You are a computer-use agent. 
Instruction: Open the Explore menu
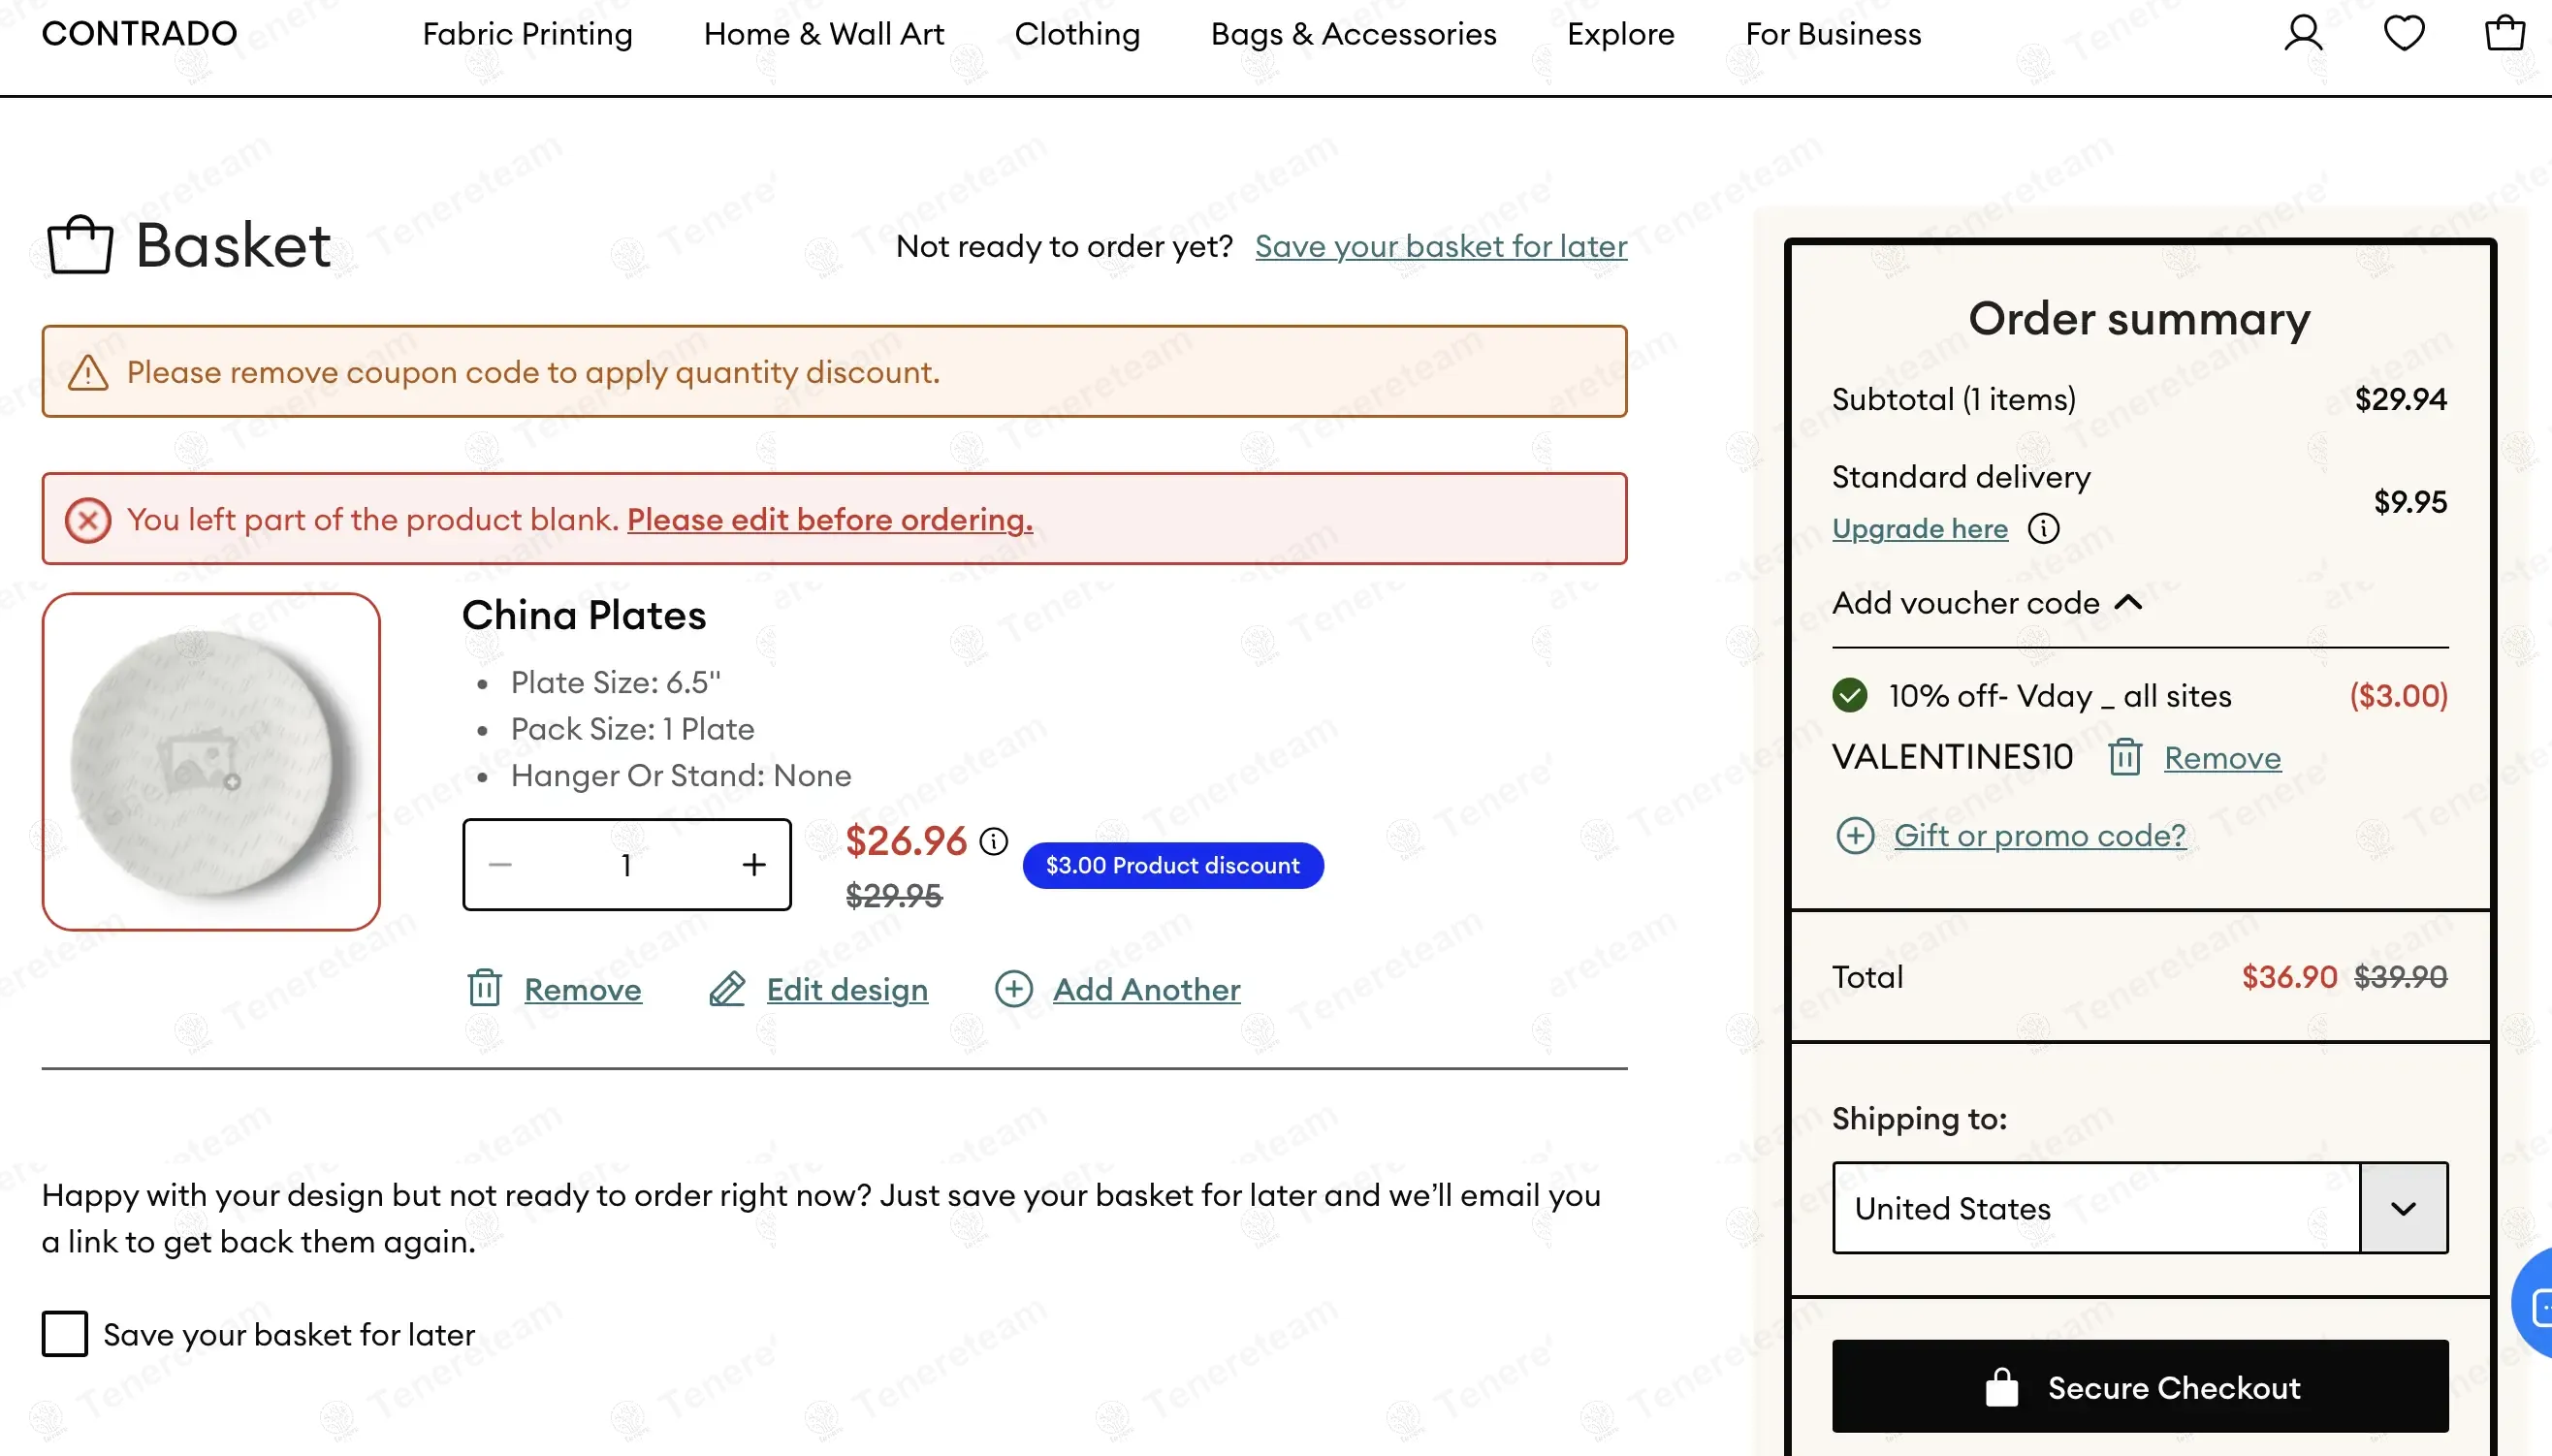click(1621, 34)
